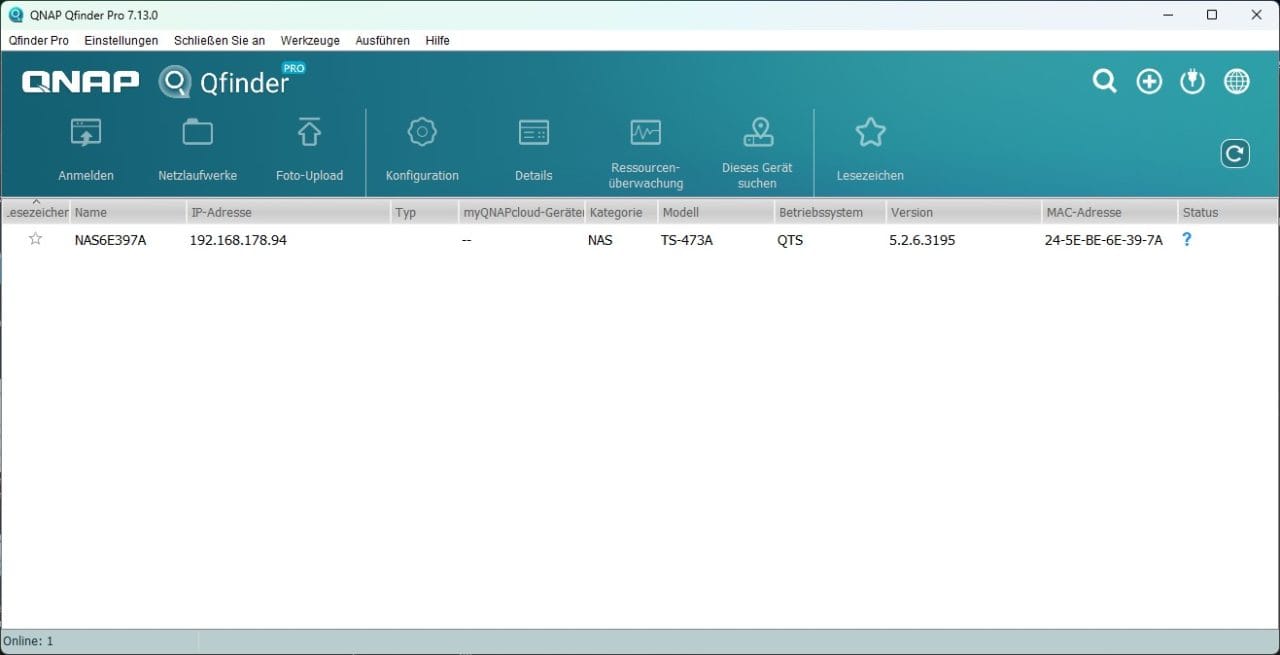The width and height of the screenshot is (1280, 655).
Task: Open the Ausführen menu
Action: pyautogui.click(x=382, y=41)
